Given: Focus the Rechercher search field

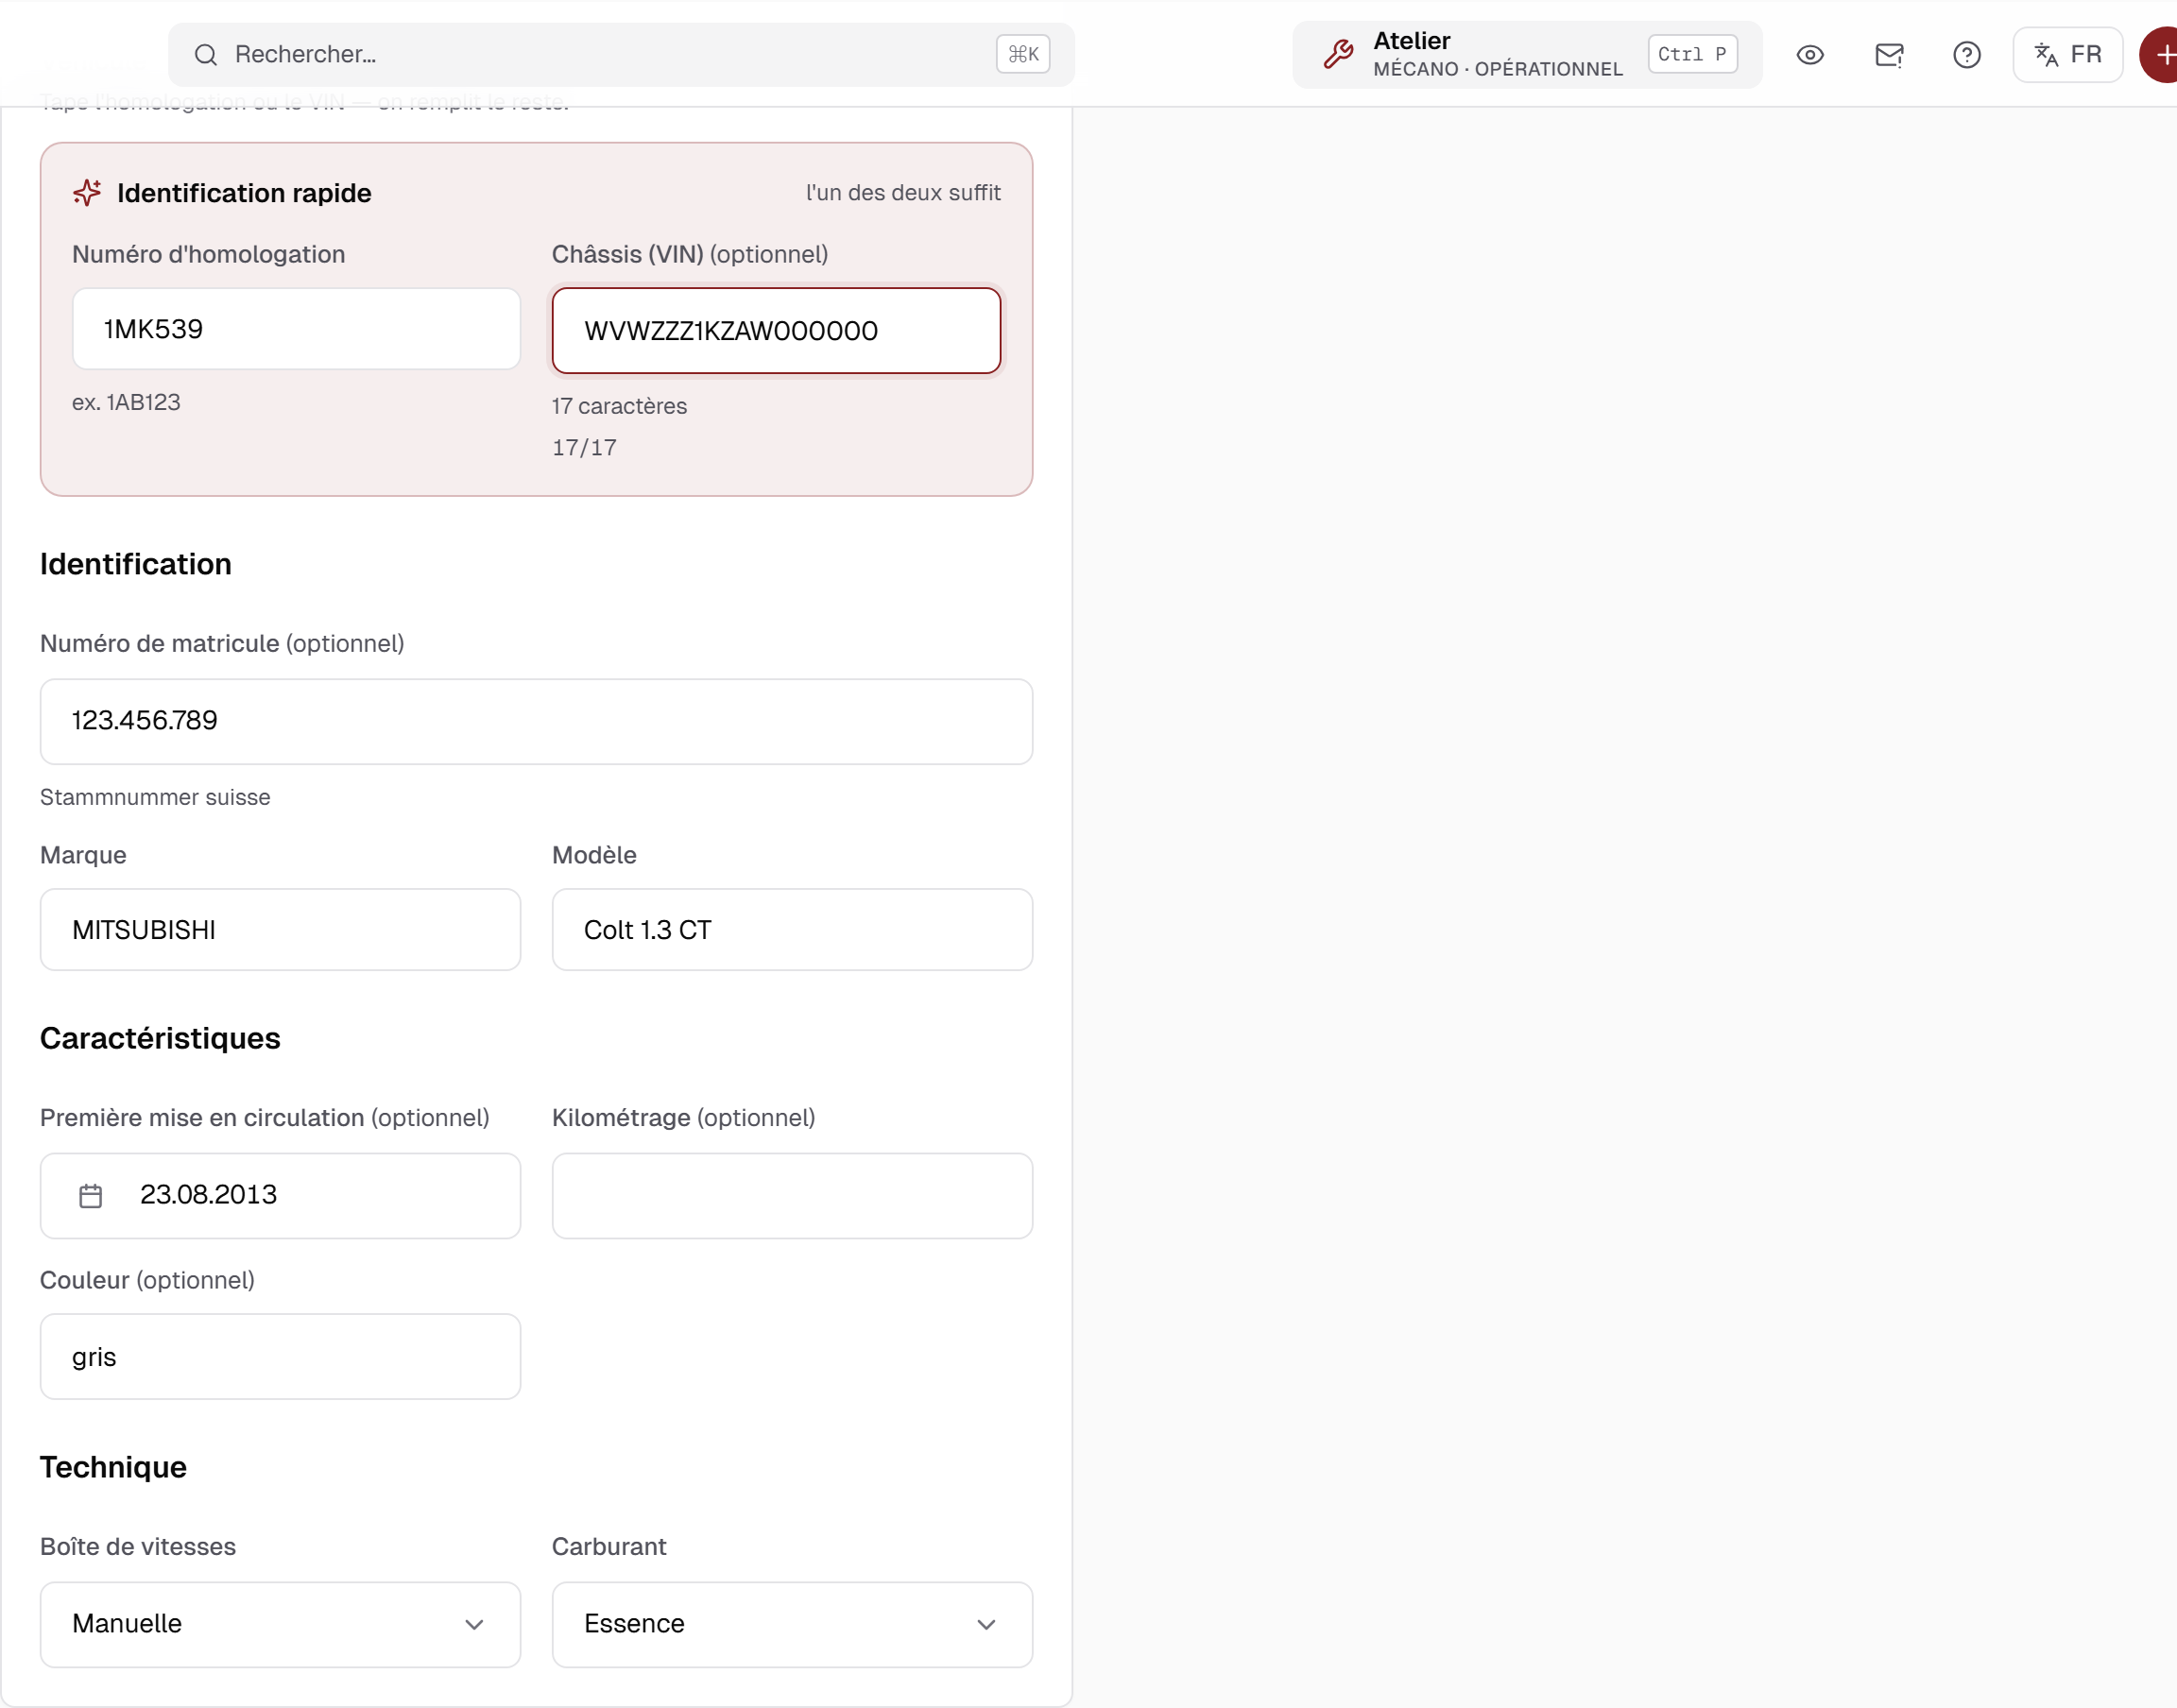Looking at the screenshot, I should click(x=621, y=55).
